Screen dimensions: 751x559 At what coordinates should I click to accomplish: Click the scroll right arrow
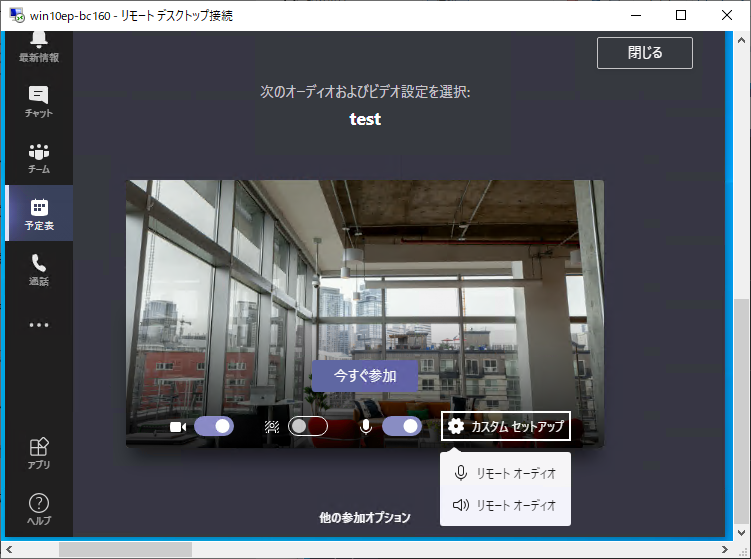point(725,549)
